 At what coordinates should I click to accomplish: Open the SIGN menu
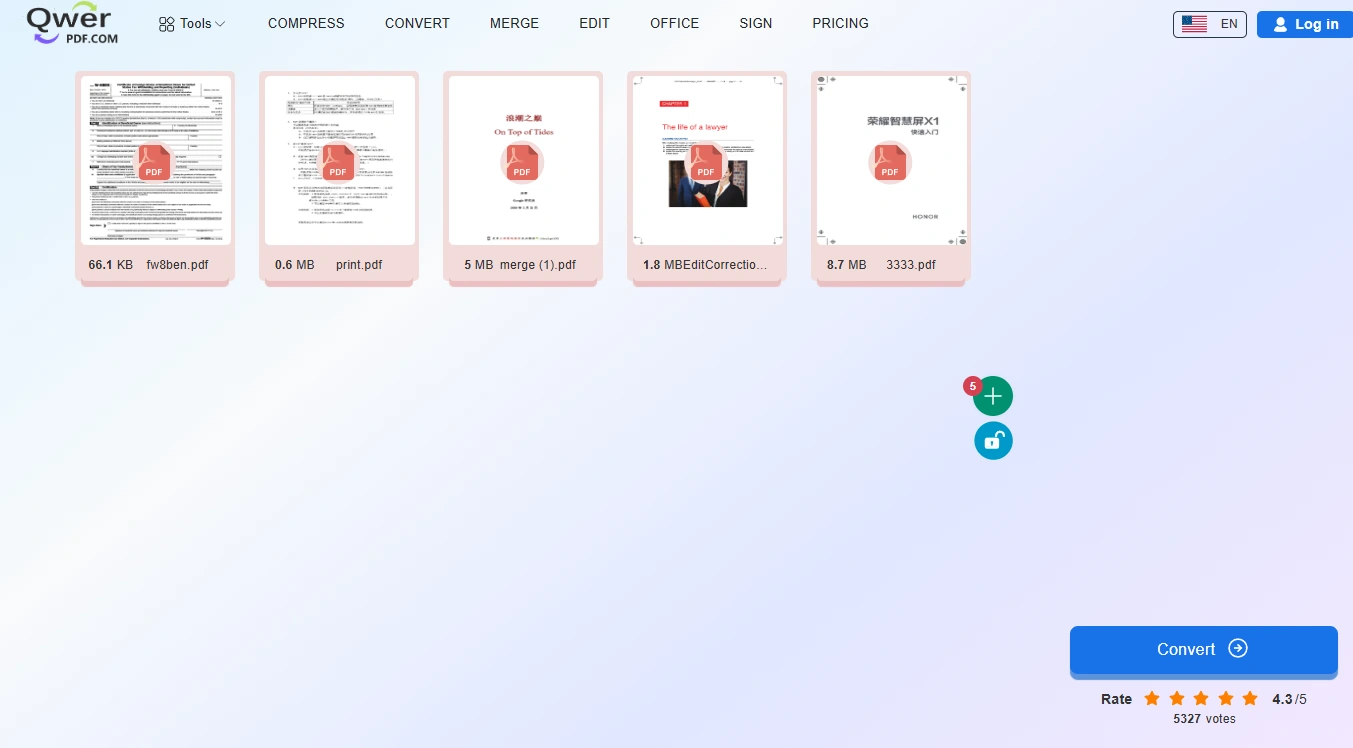coord(755,23)
